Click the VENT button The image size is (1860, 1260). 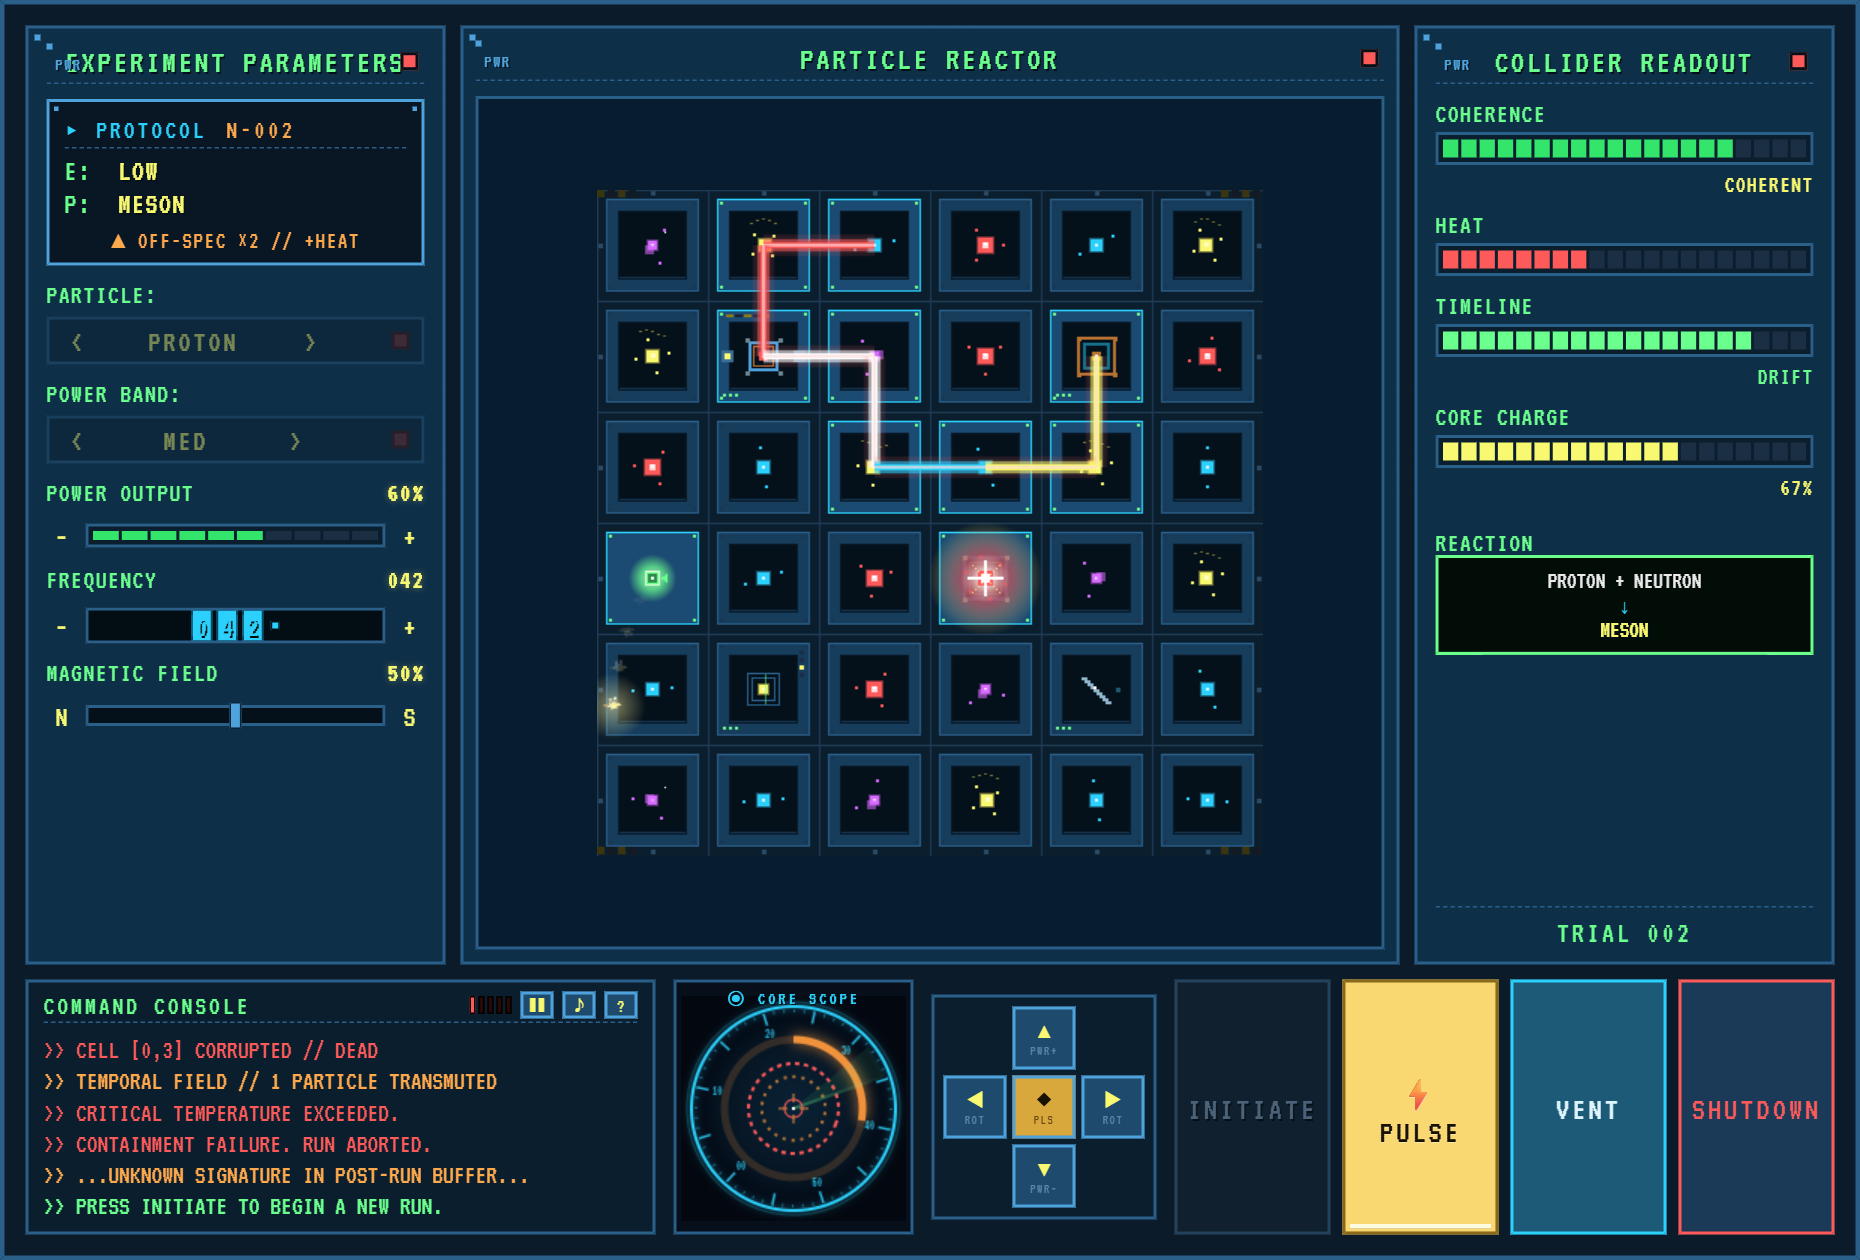[x=1587, y=1107]
